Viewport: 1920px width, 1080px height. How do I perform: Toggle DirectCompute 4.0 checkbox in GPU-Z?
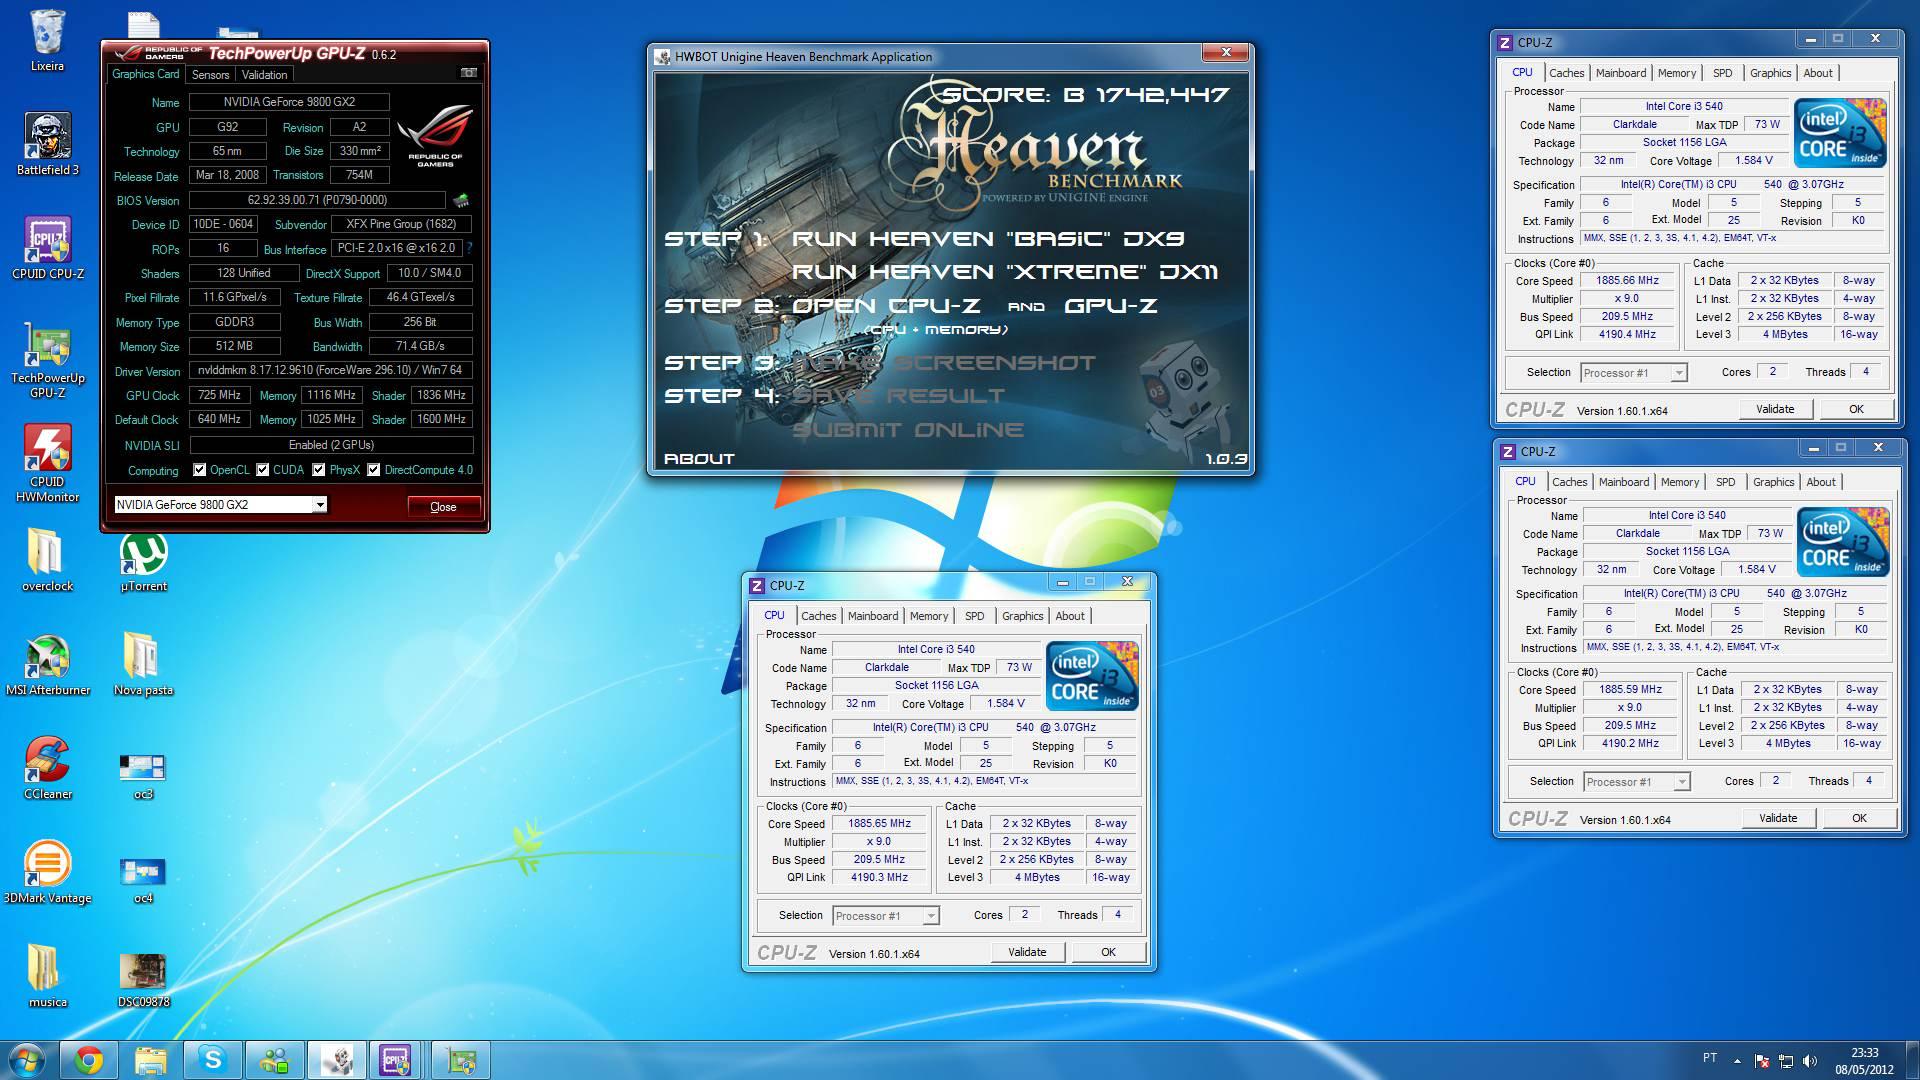[x=373, y=470]
